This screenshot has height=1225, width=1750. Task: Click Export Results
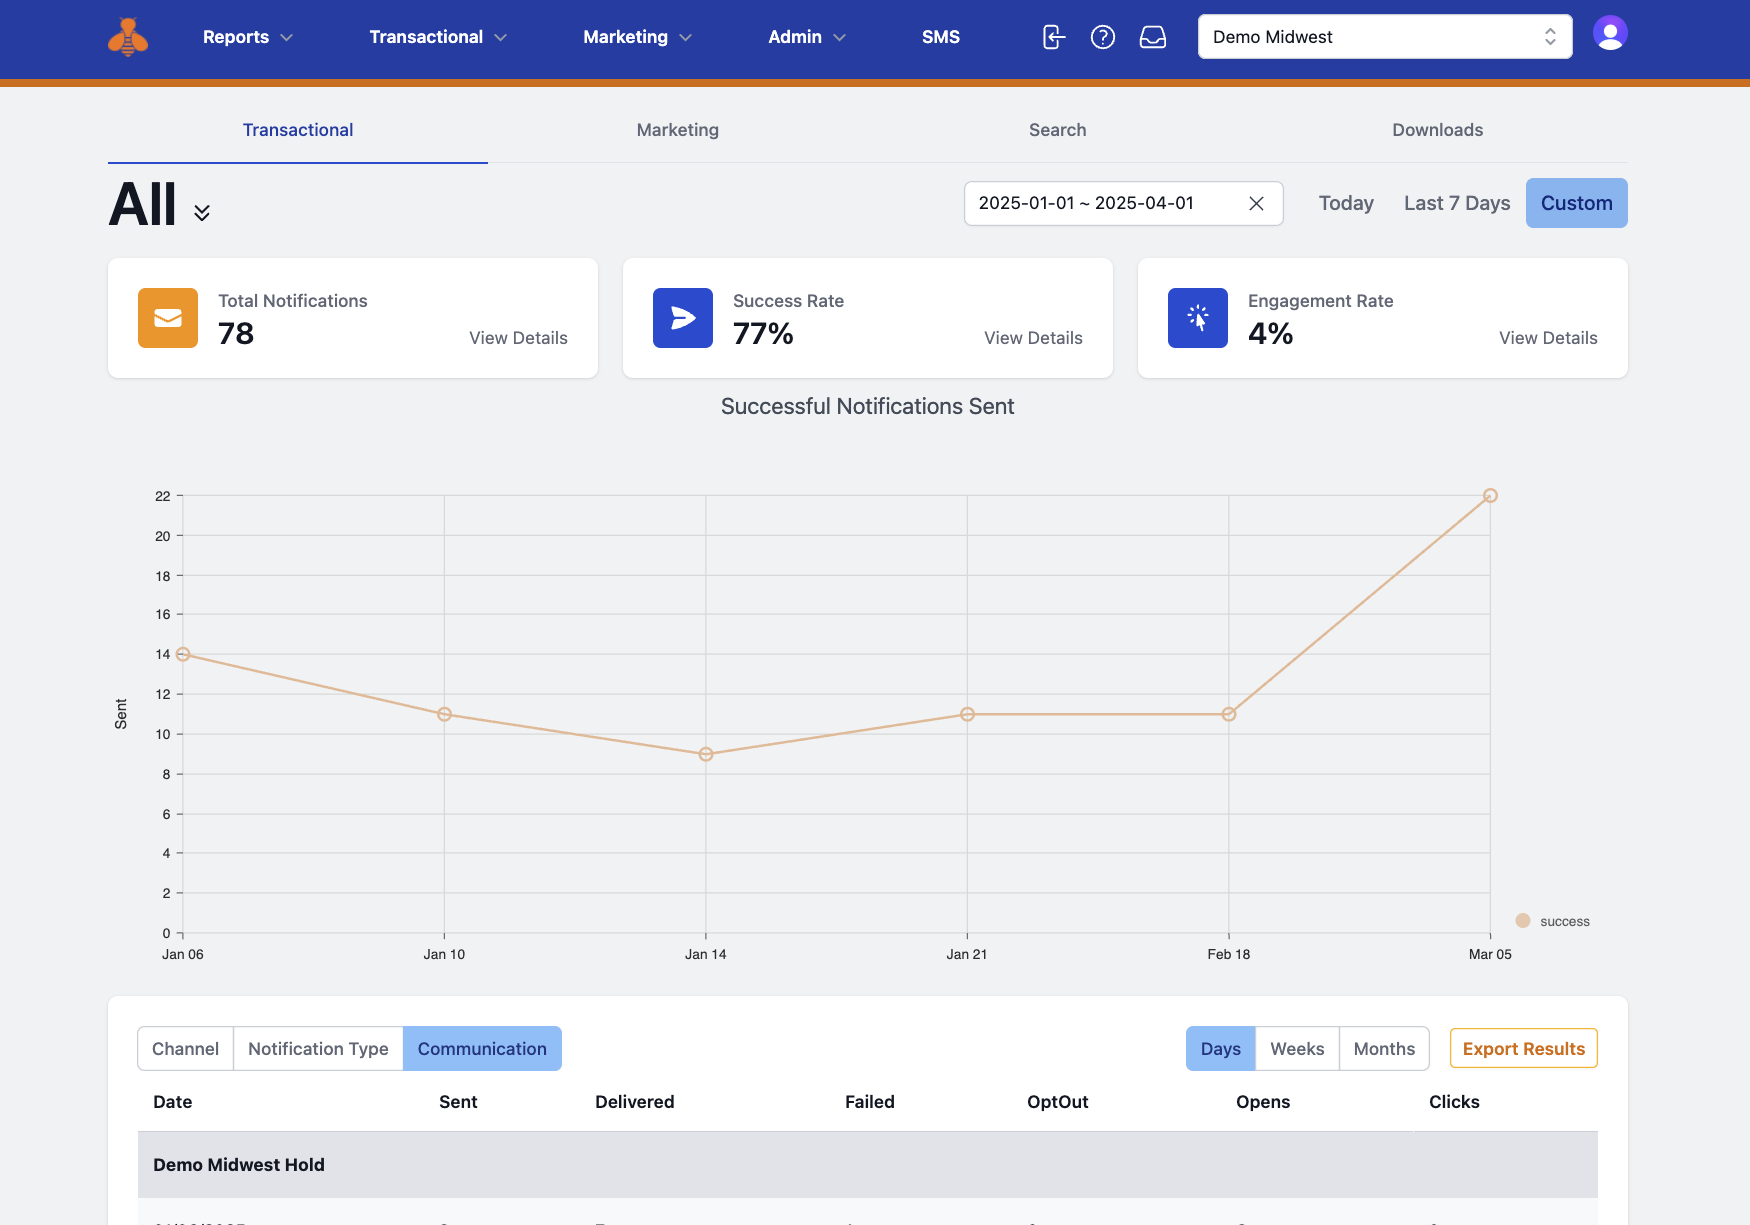pyautogui.click(x=1523, y=1048)
